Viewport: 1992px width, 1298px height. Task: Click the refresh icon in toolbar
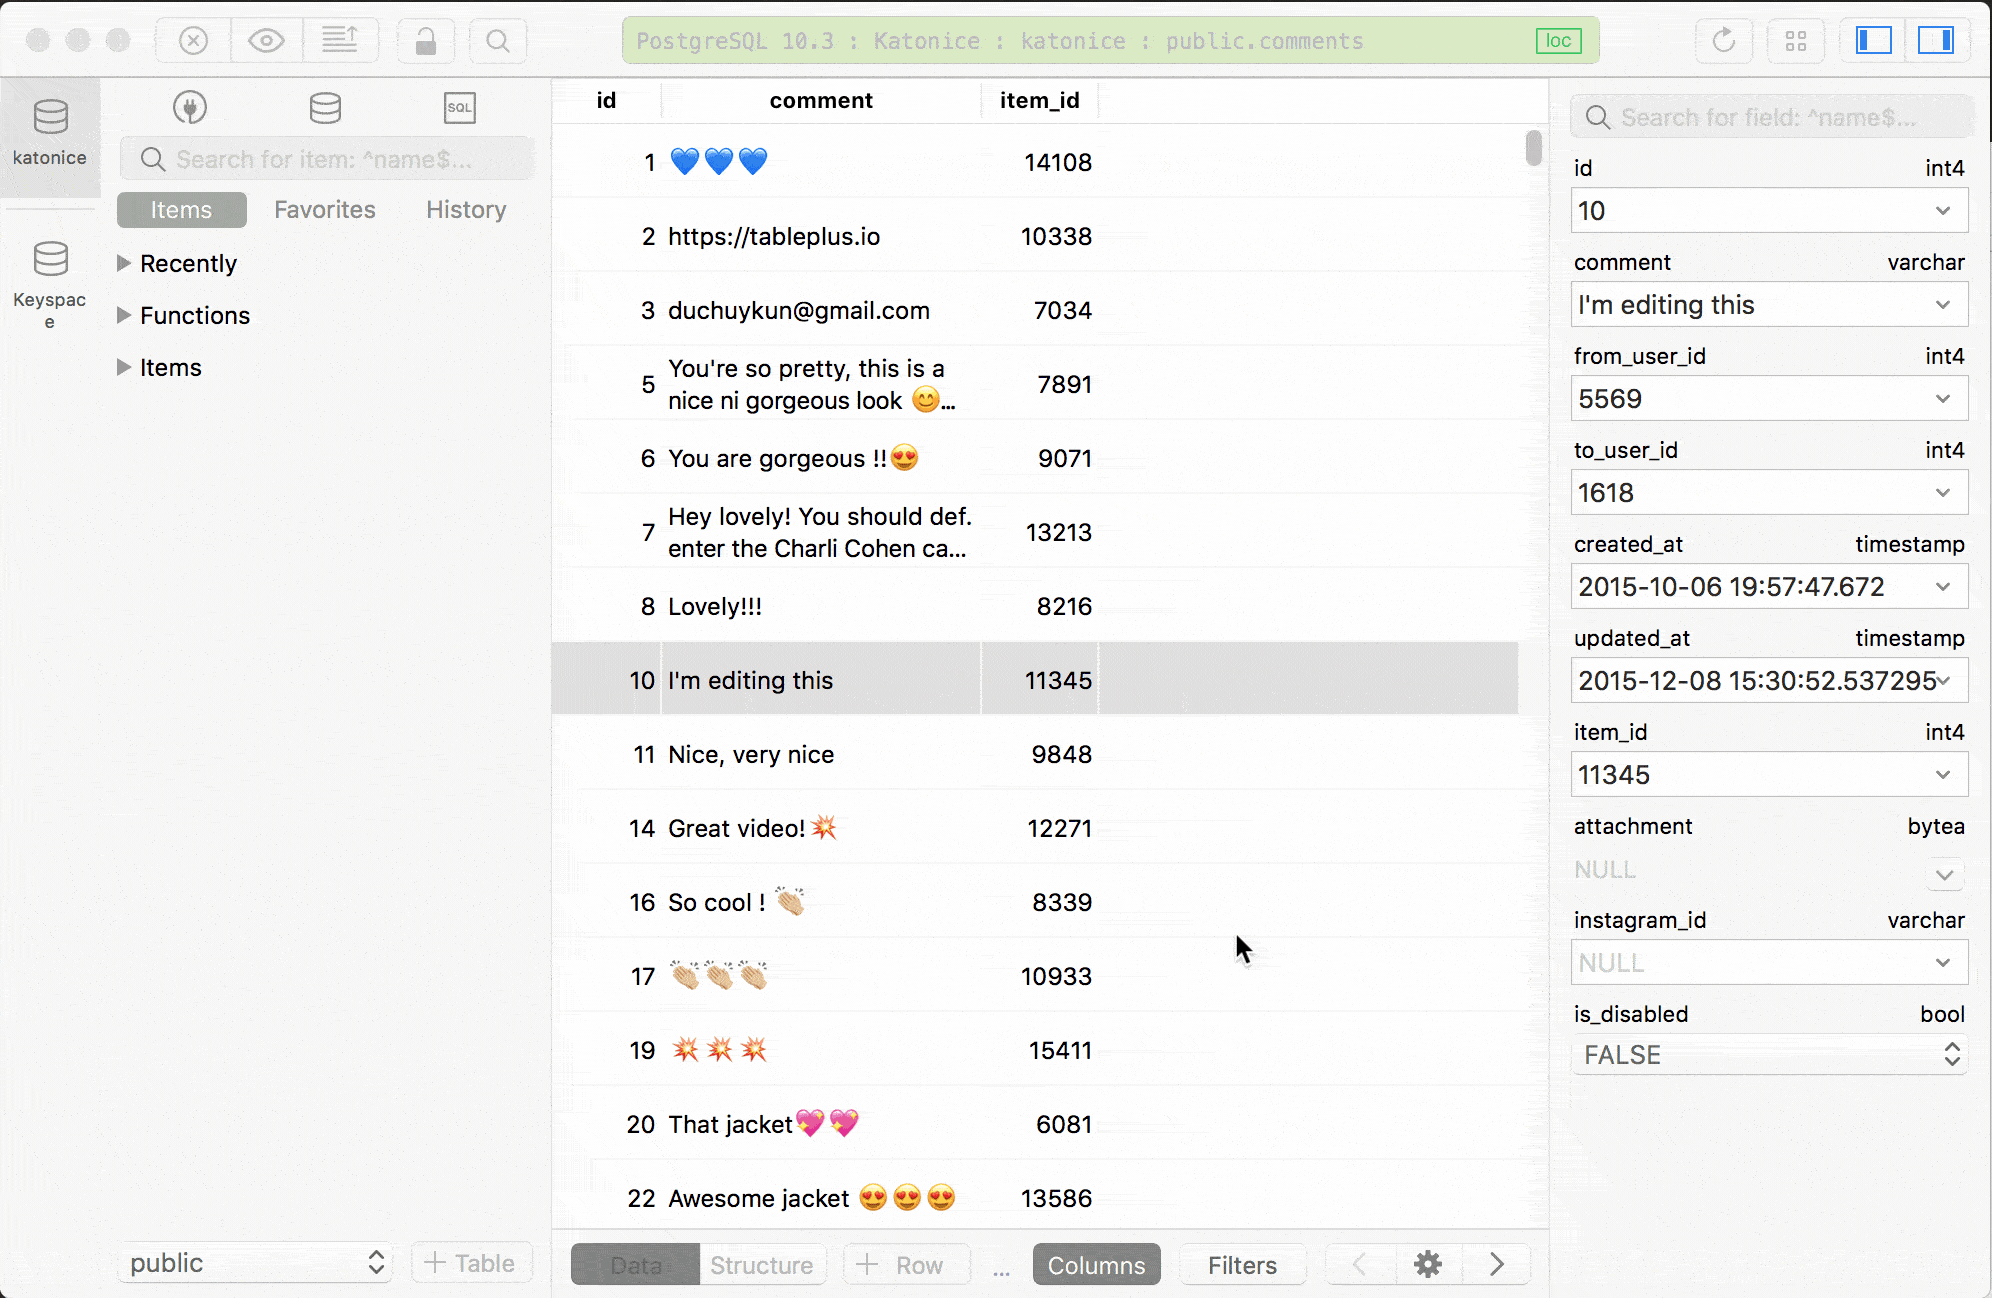[1723, 41]
